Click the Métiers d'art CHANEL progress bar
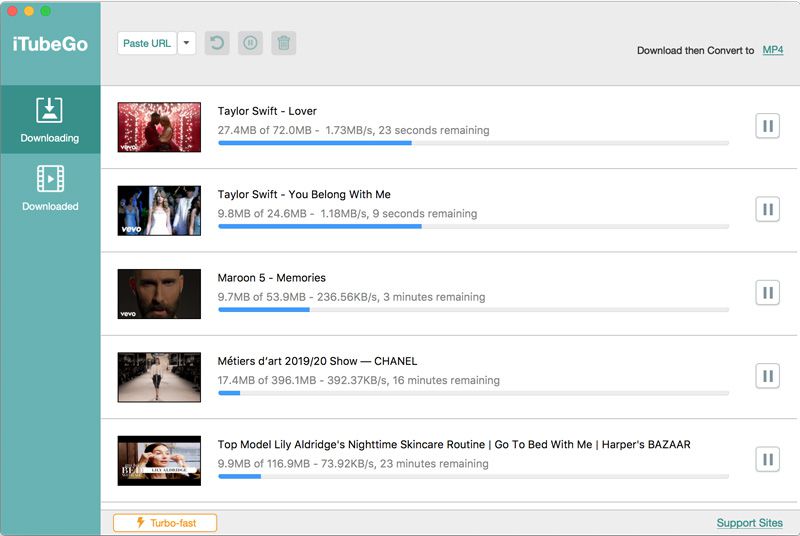The width and height of the screenshot is (800, 536). (473, 393)
